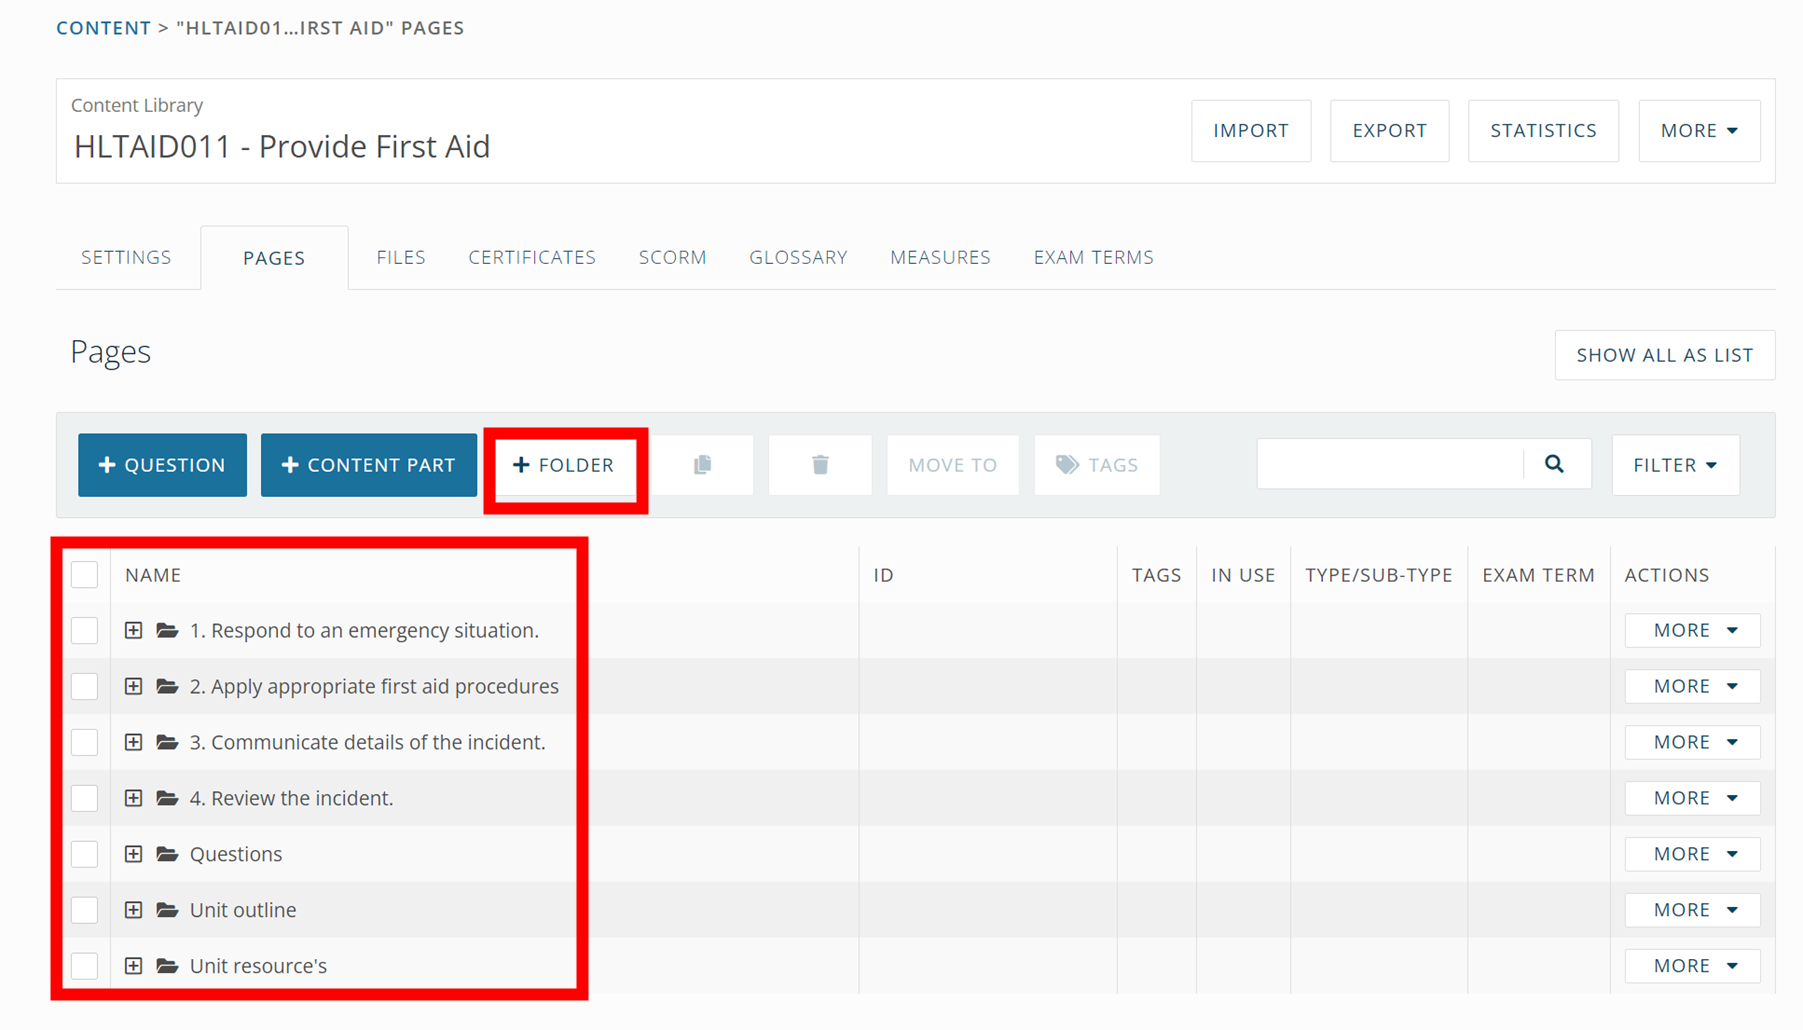Expand the 2. Apply appropriate first aid procedures folder

(x=133, y=687)
